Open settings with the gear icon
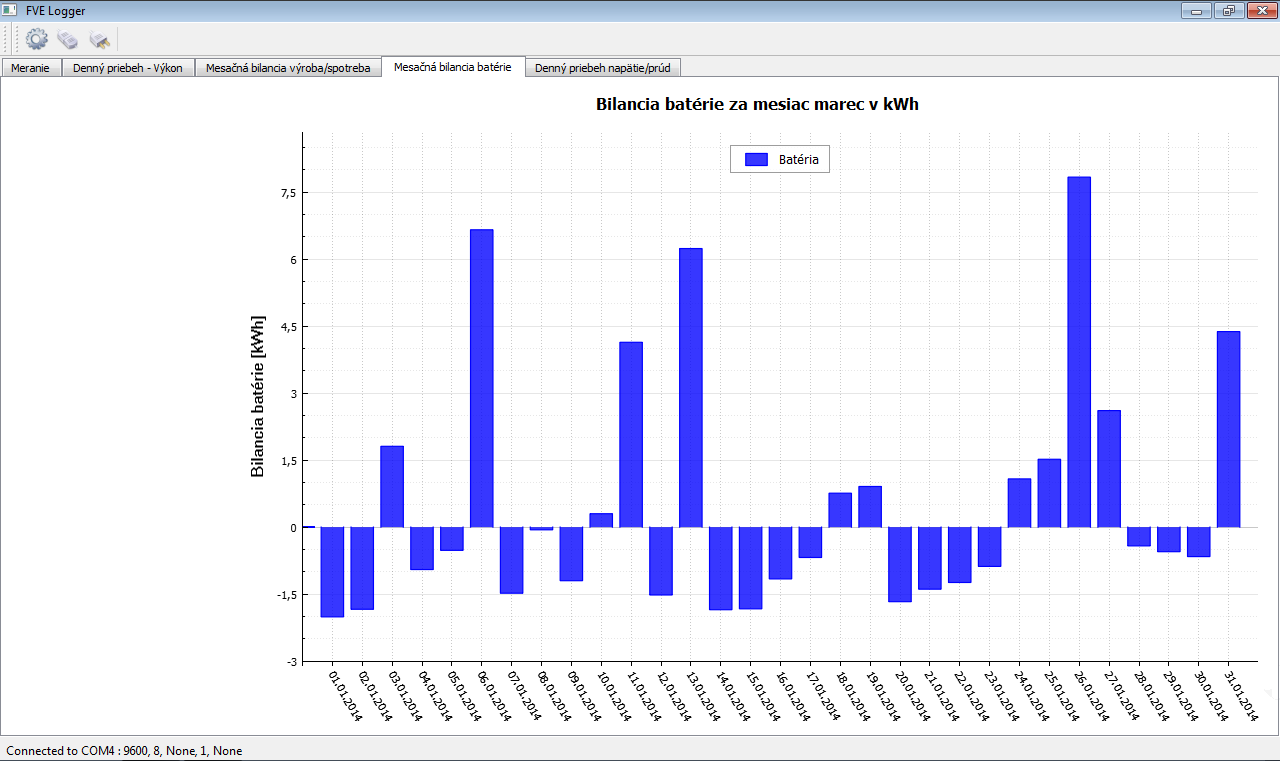 click(37, 39)
